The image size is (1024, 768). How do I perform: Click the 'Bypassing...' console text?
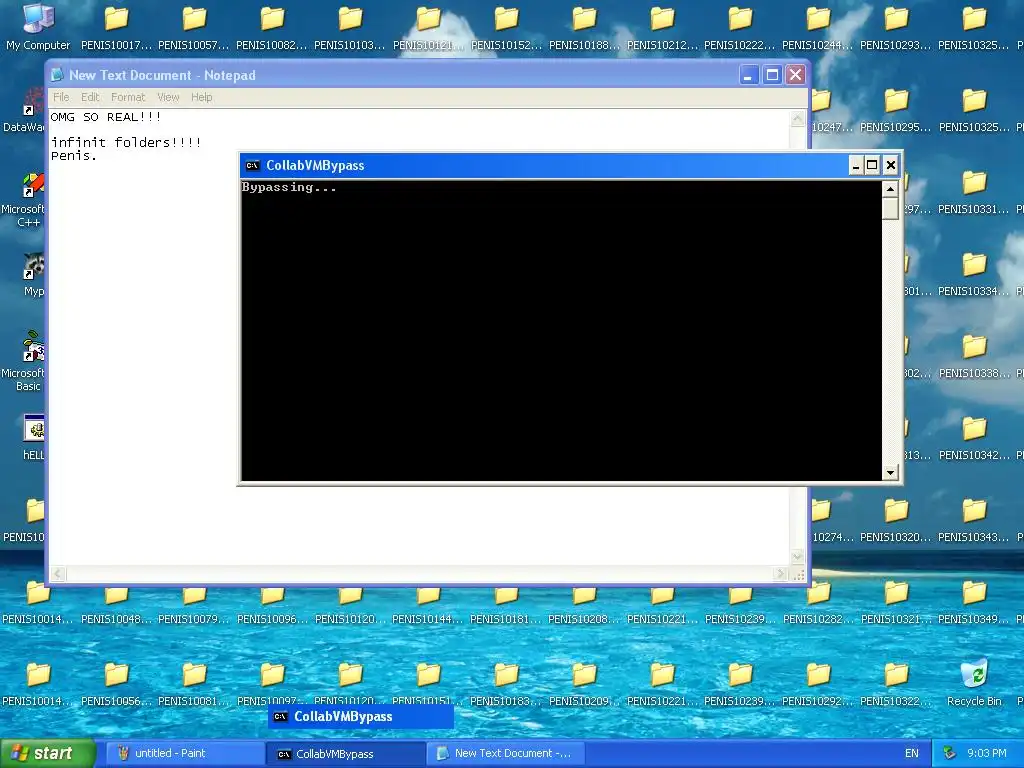[x=289, y=187]
